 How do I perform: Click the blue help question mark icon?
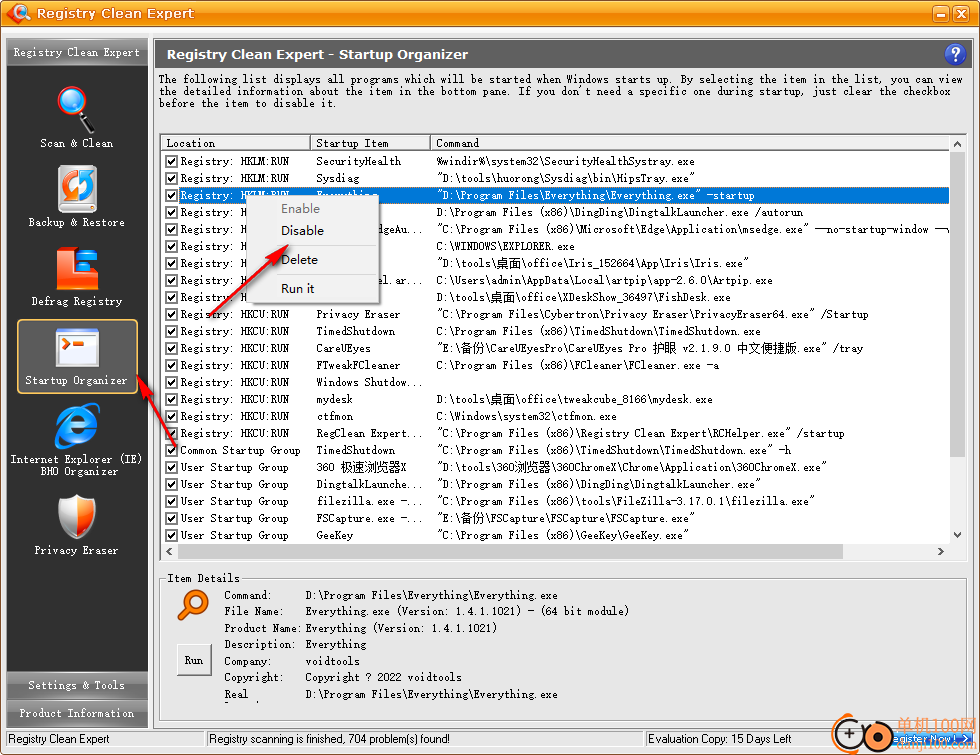(x=954, y=54)
